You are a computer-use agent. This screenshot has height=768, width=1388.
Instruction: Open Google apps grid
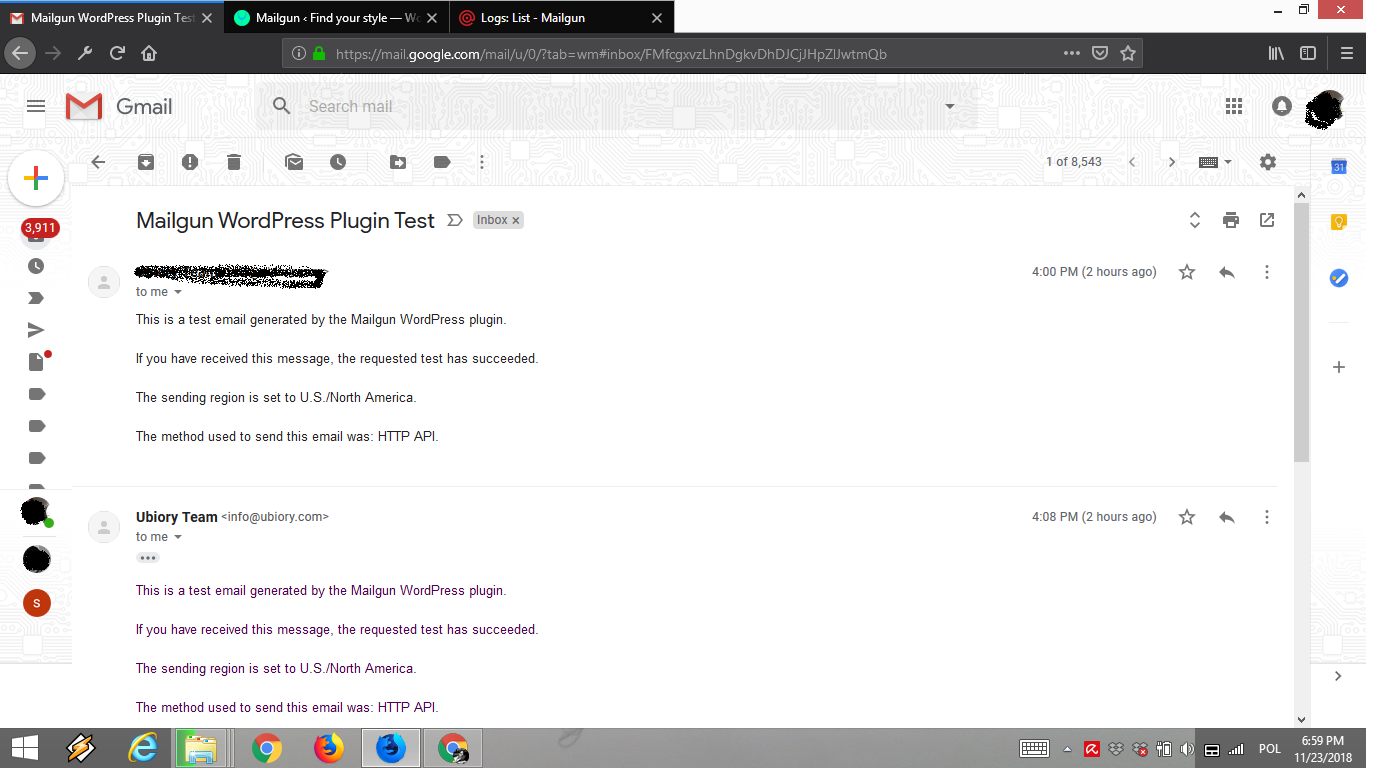pos(1234,106)
